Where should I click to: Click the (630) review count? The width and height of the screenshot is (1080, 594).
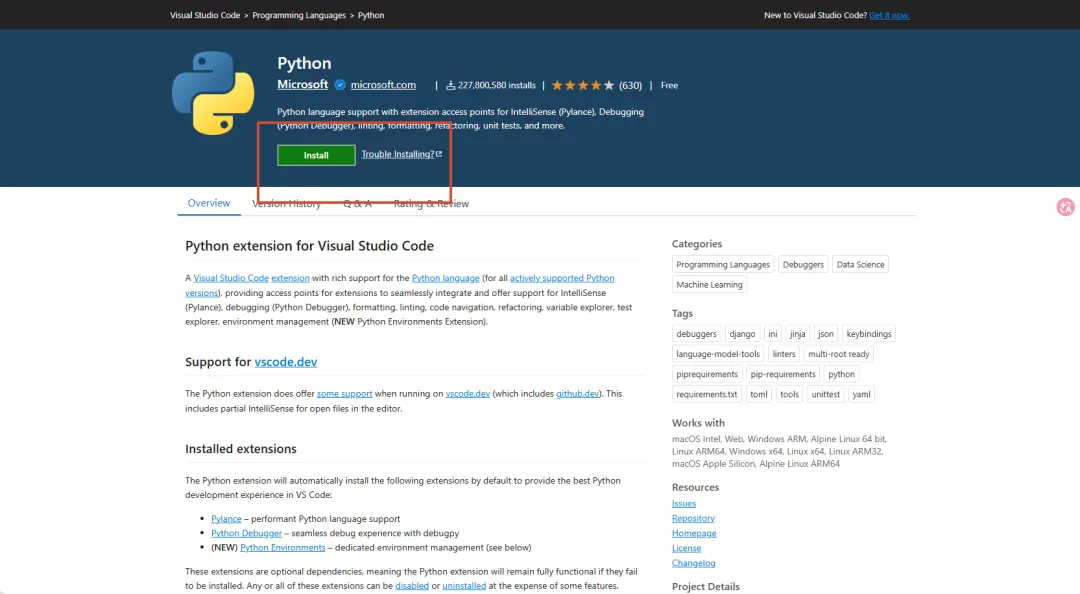click(x=630, y=85)
